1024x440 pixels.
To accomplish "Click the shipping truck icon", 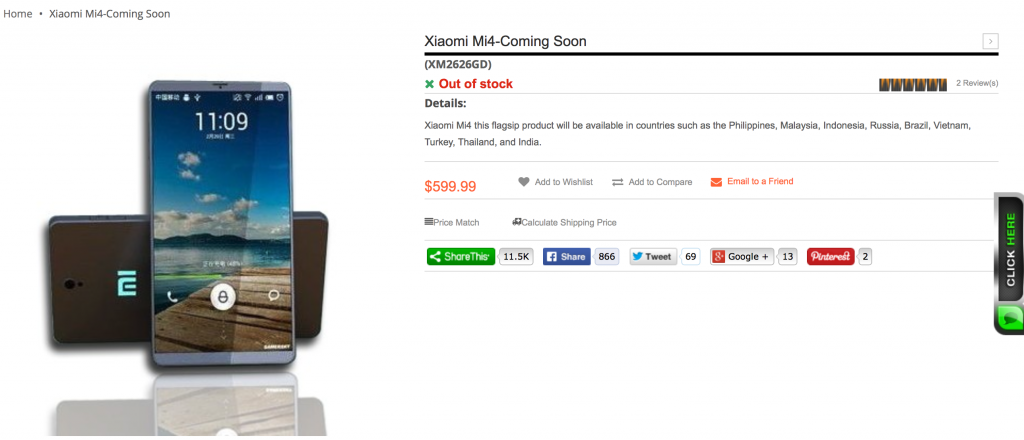I will click(x=517, y=222).
